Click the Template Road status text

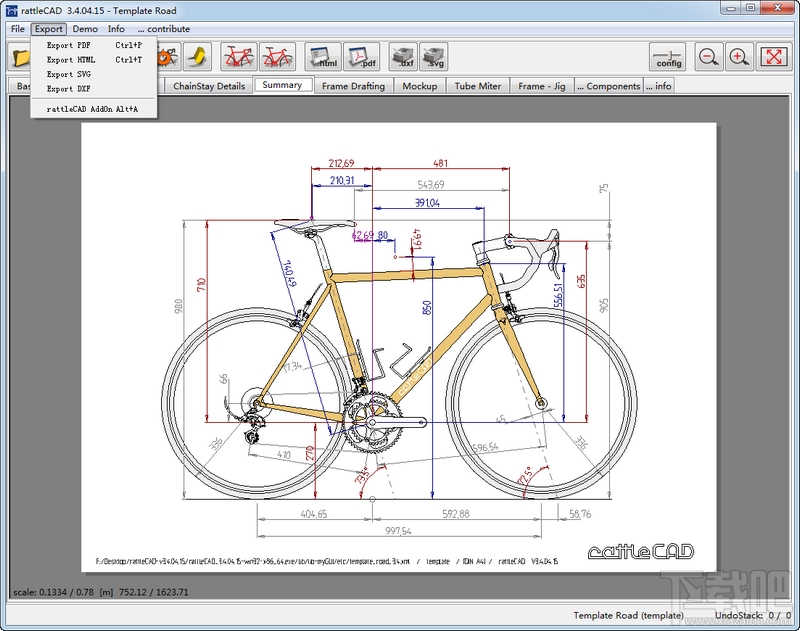pos(629,615)
